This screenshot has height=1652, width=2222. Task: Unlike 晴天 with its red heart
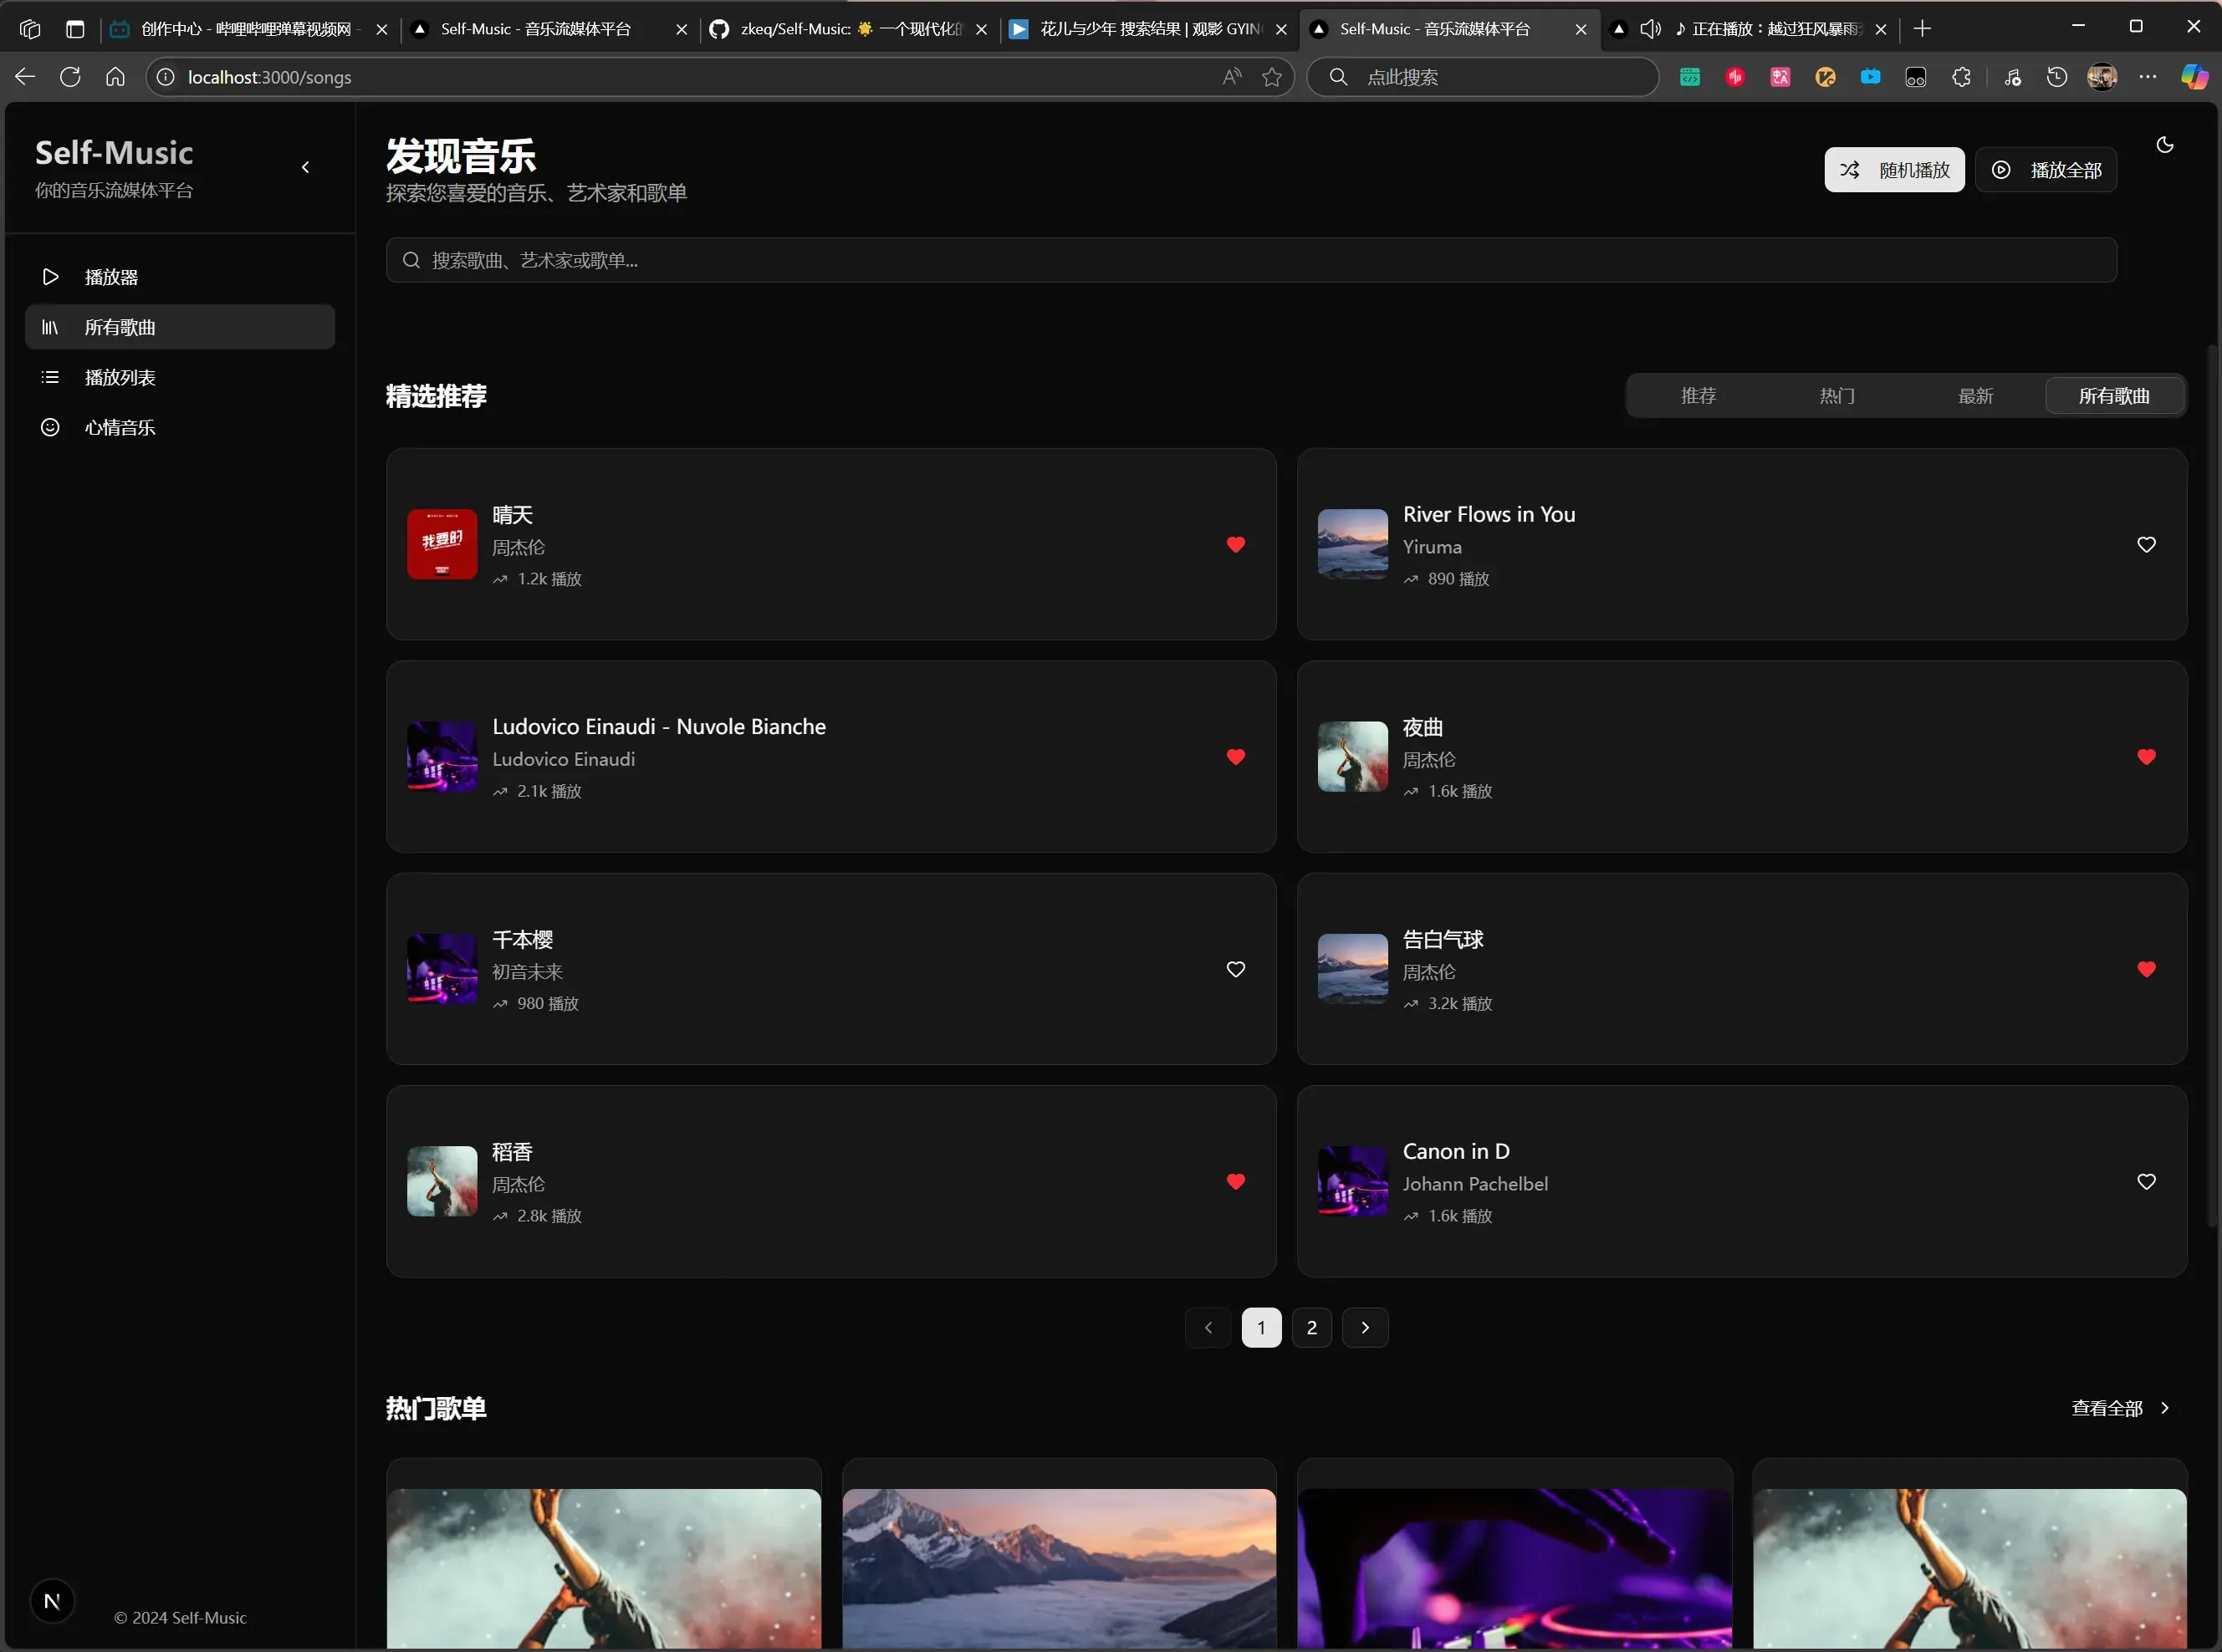tap(1235, 545)
